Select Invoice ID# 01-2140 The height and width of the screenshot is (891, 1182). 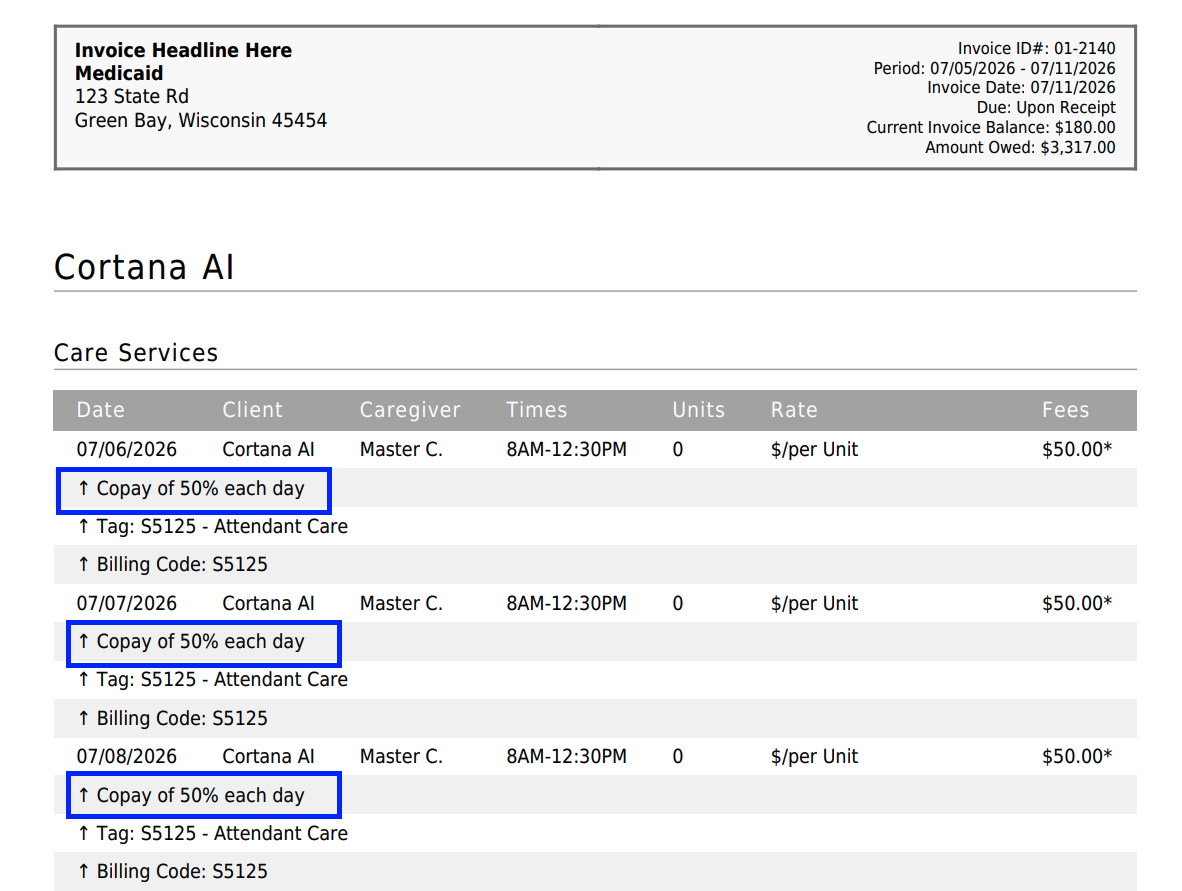(1037, 48)
